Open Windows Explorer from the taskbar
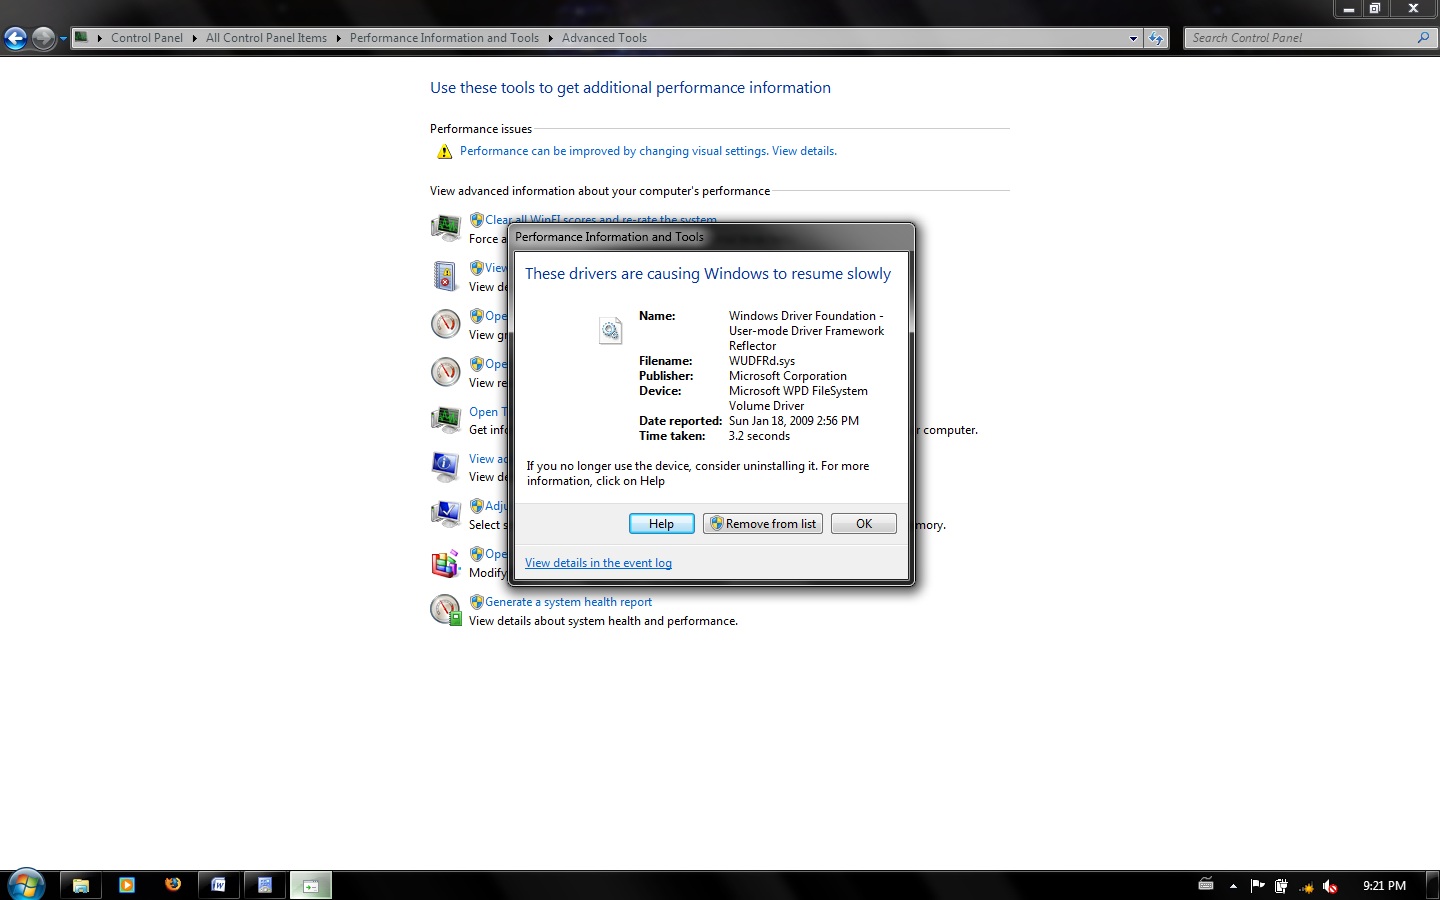The height and width of the screenshot is (900, 1440). 81,885
